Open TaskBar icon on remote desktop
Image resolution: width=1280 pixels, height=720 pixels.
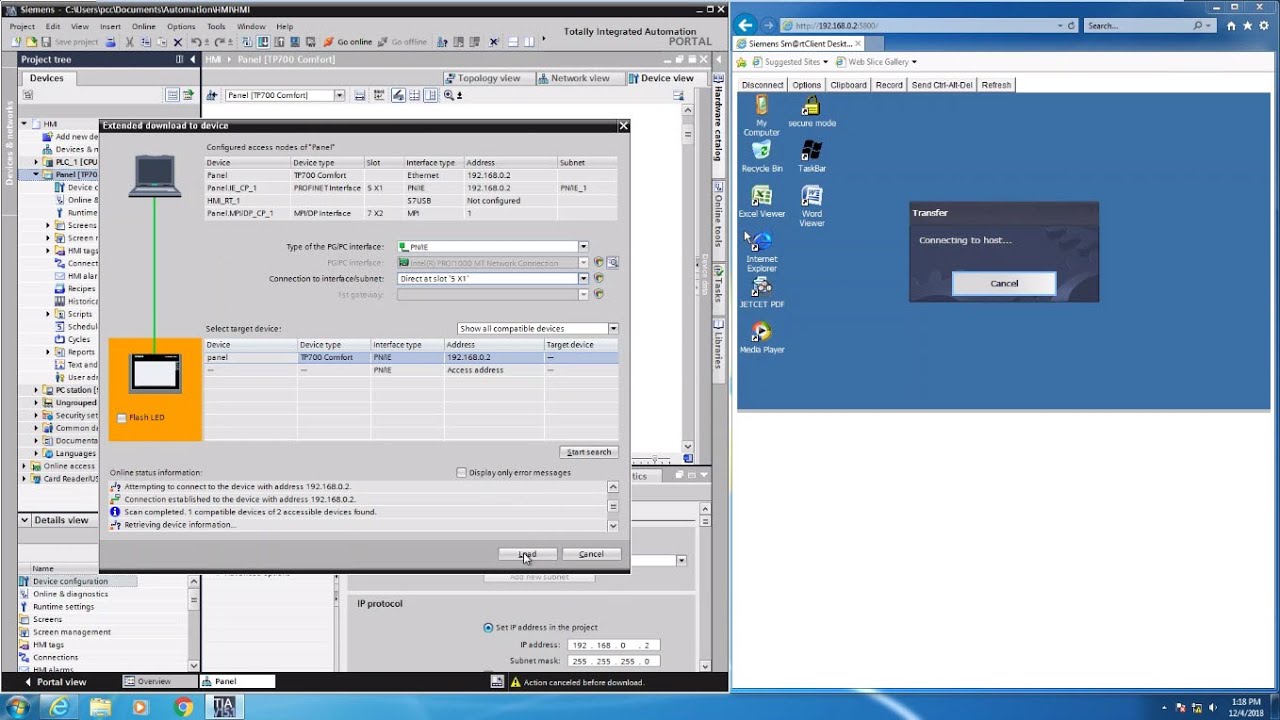[811, 157]
